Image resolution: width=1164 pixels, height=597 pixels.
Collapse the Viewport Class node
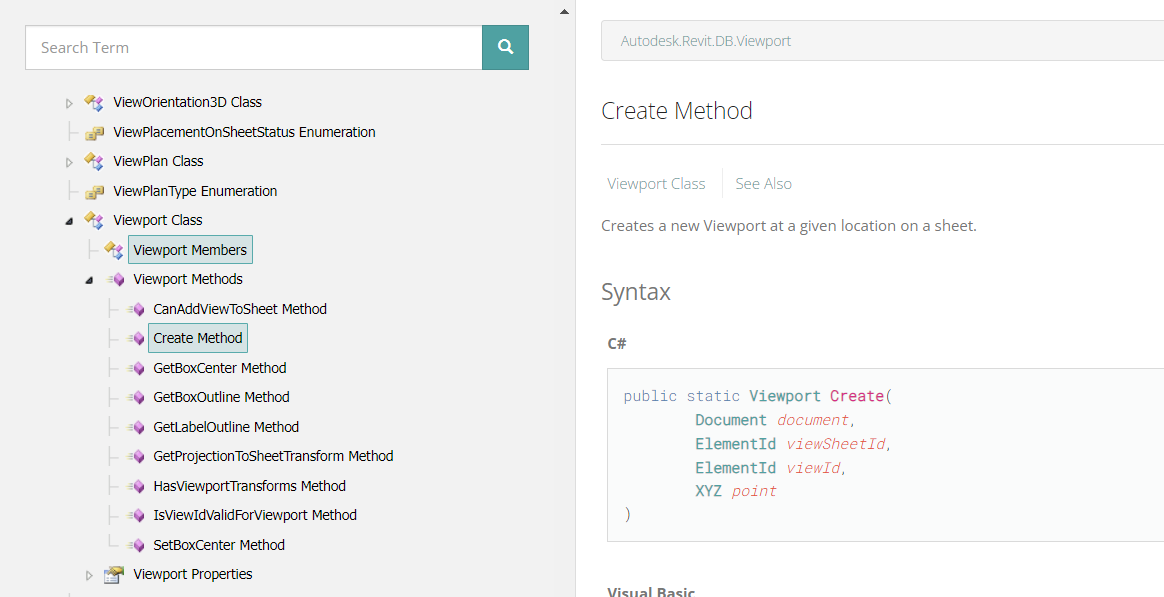69,221
